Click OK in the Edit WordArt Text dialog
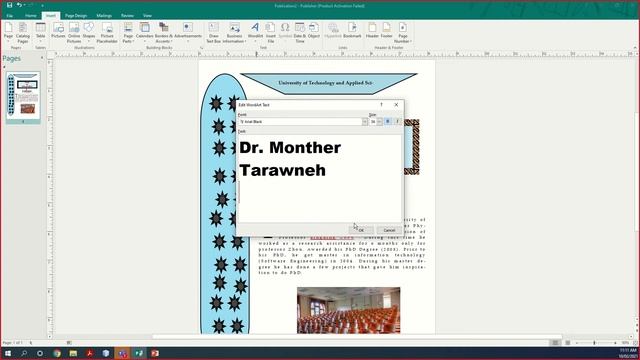This screenshot has width=640, height=360. tap(361, 230)
